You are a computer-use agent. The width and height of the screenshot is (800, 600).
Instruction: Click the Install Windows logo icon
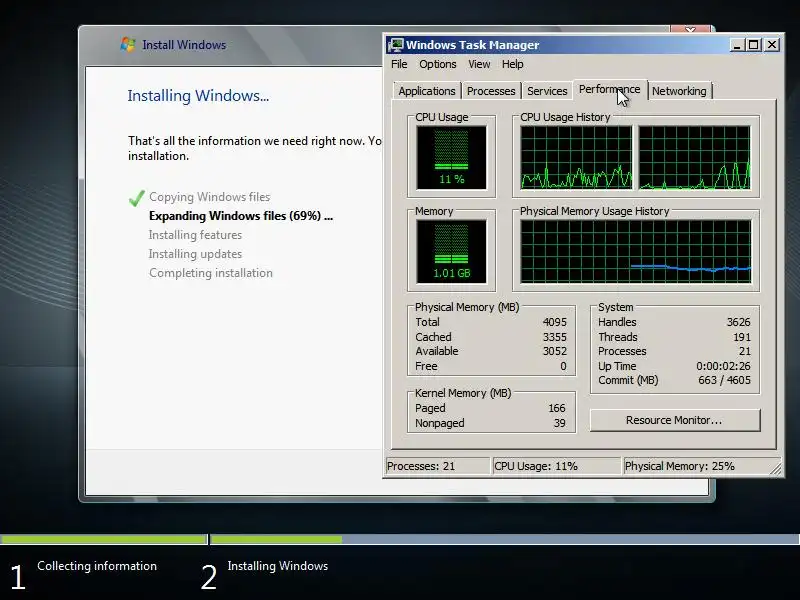[128, 44]
